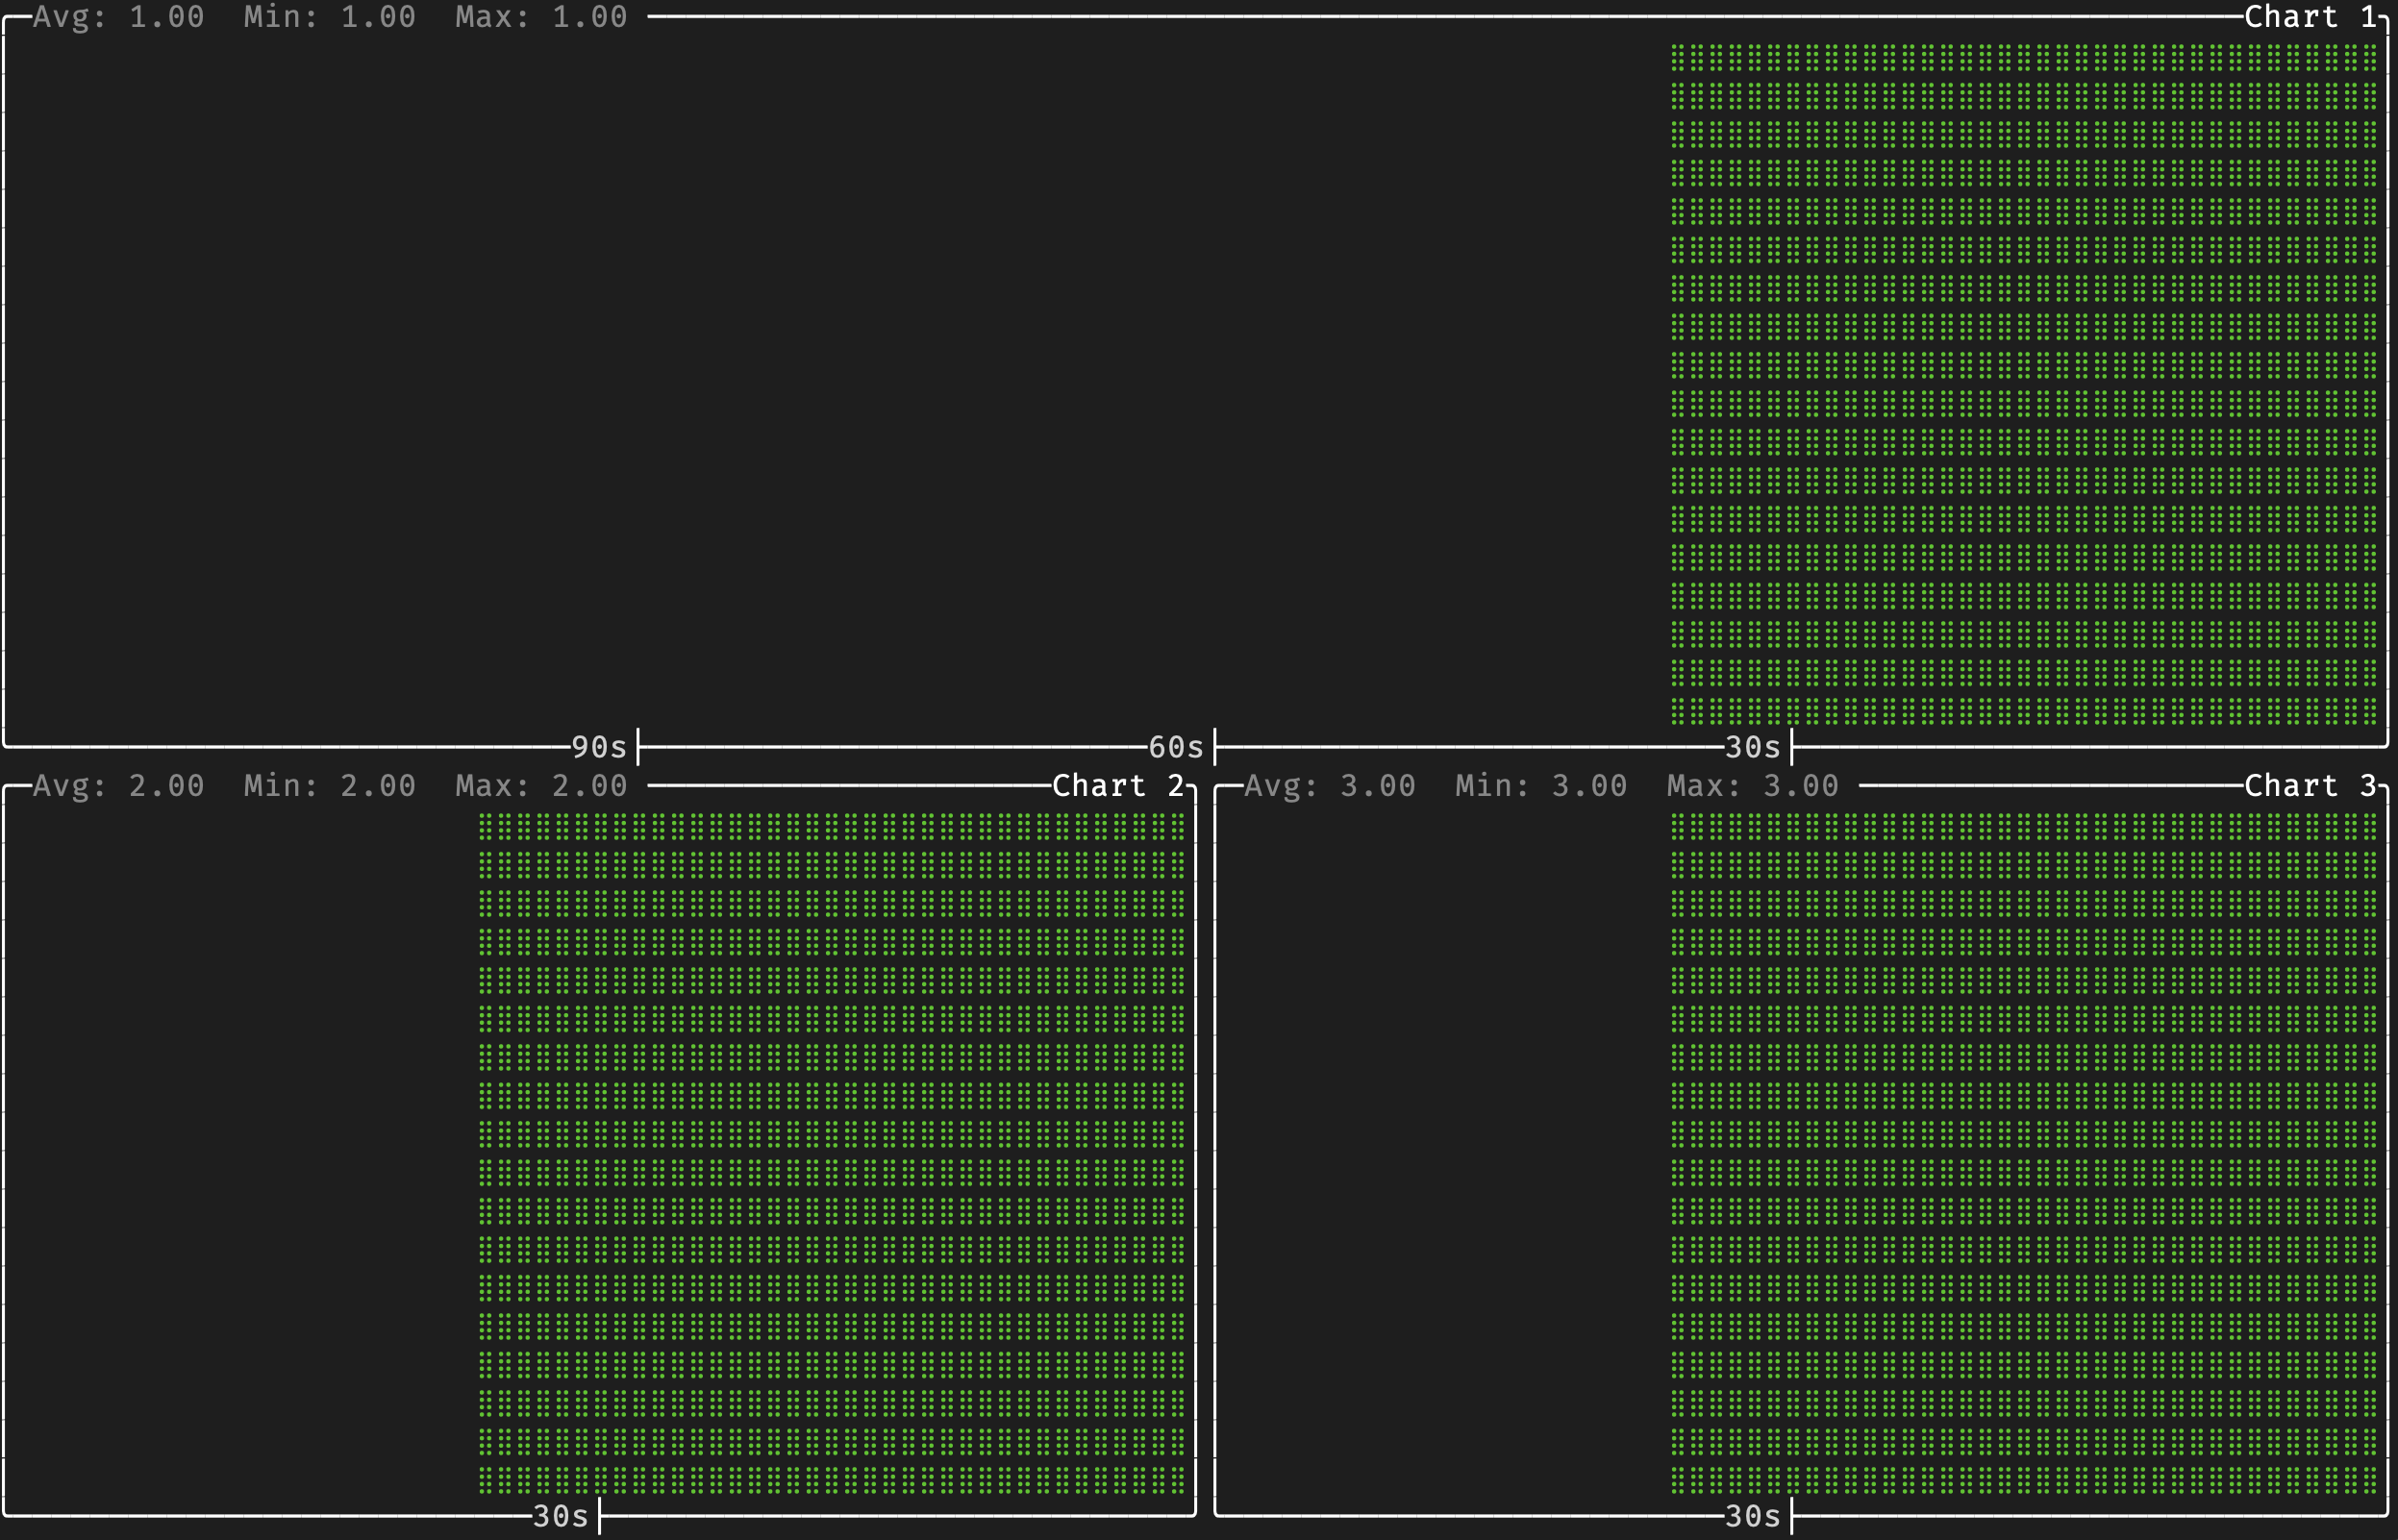Image resolution: width=2398 pixels, height=1540 pixels.
Task: Click the Chart 3 title
Action: (x=2310, y=786)
